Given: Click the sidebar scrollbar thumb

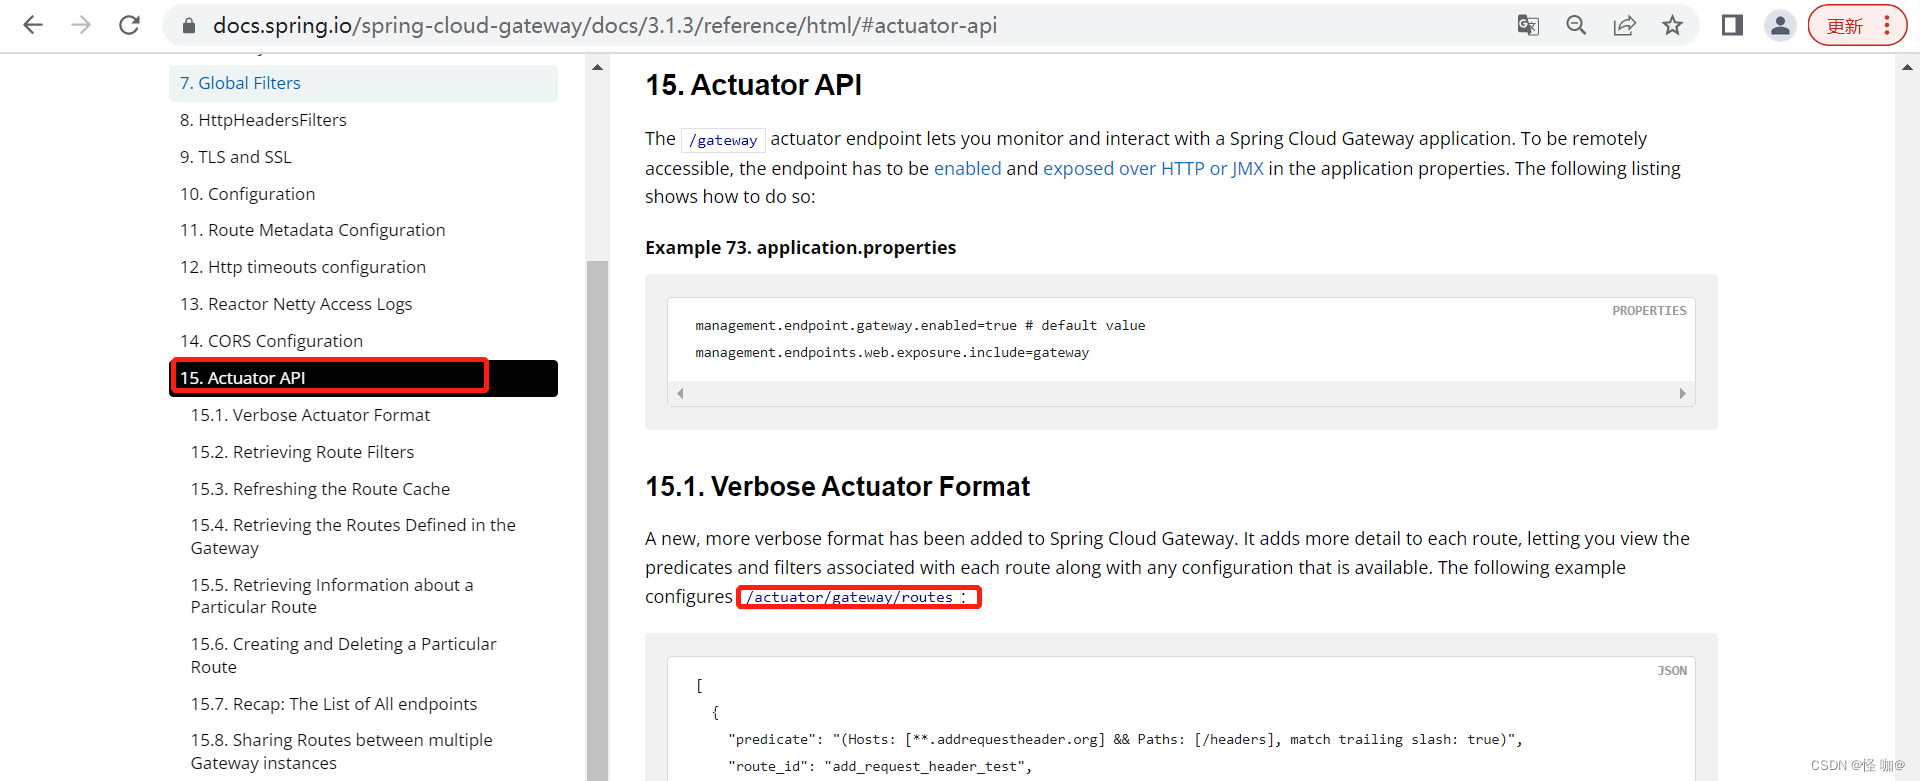Looking at the screenshot, I should (x=597, y=520).
